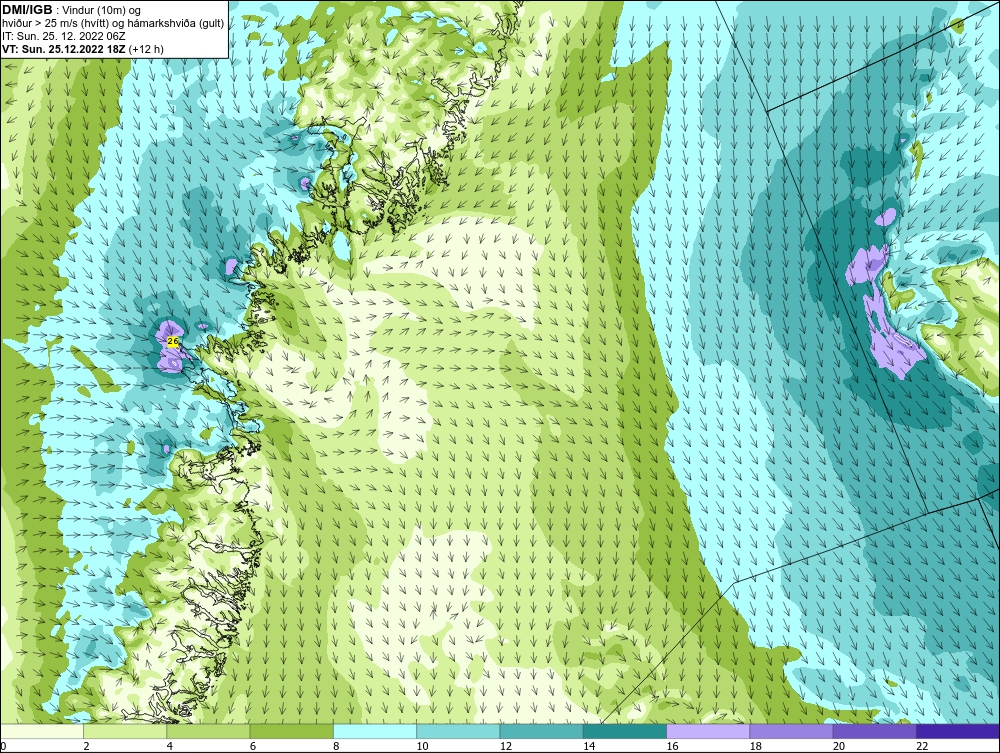Select the 10–12 m/s legend color swatch
Image resolution: width=1000 pixels, height=753 pixels.
458,731
